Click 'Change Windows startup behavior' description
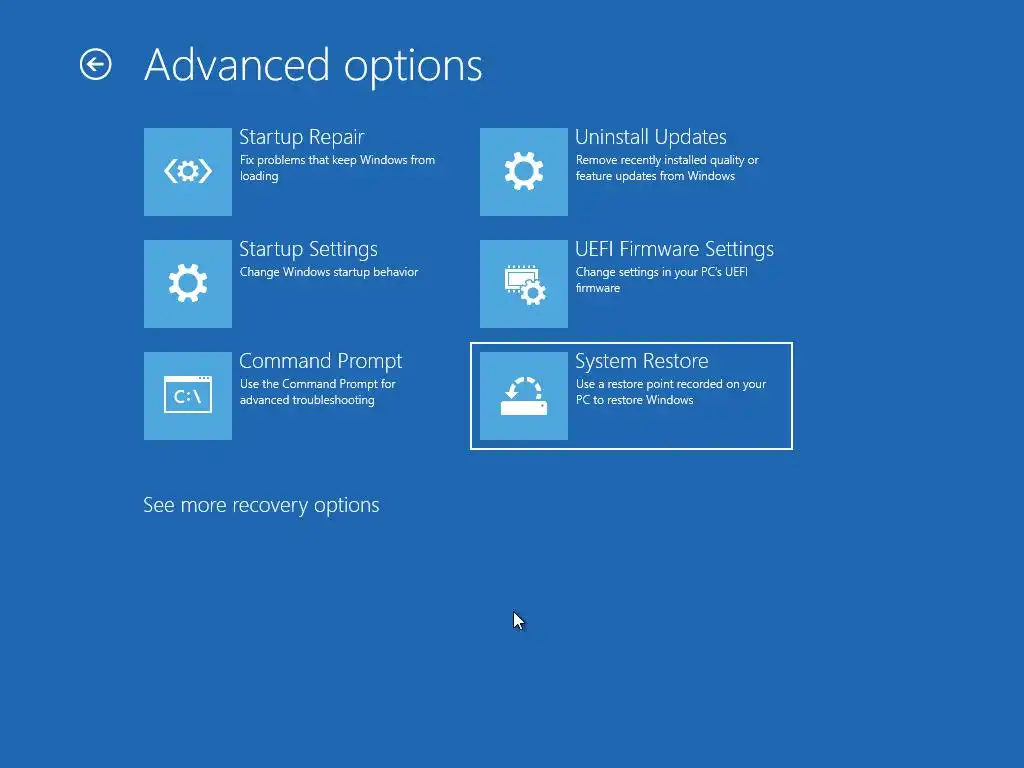 coord(328,272)
